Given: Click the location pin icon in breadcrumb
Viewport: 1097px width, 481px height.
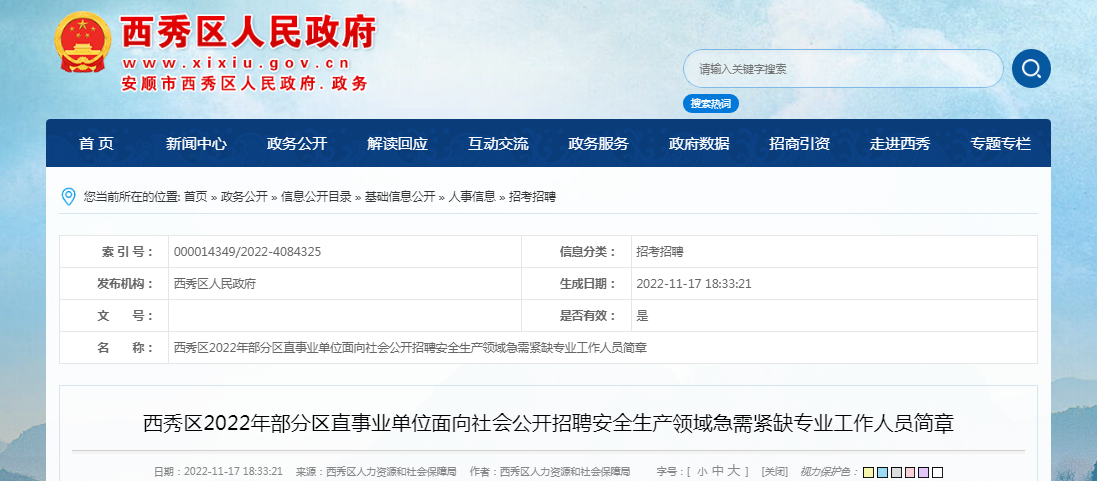Looking at the screenshot, I should [x=68, y=196].
